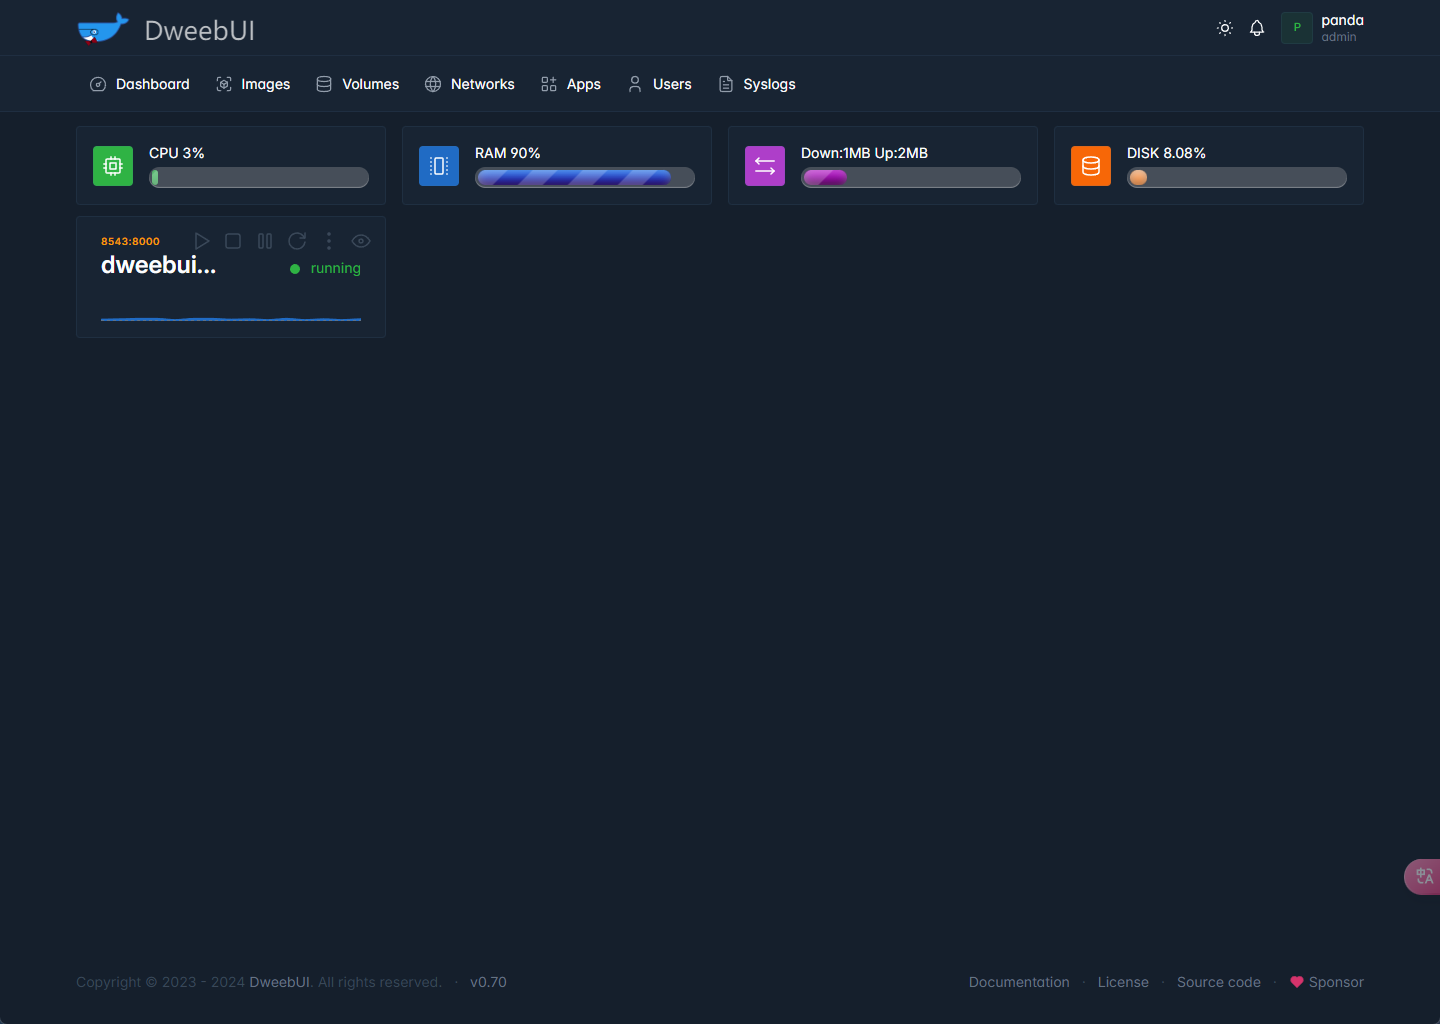
Task: Start the dweebui container with play icon
Action: (x=201, y=241)
